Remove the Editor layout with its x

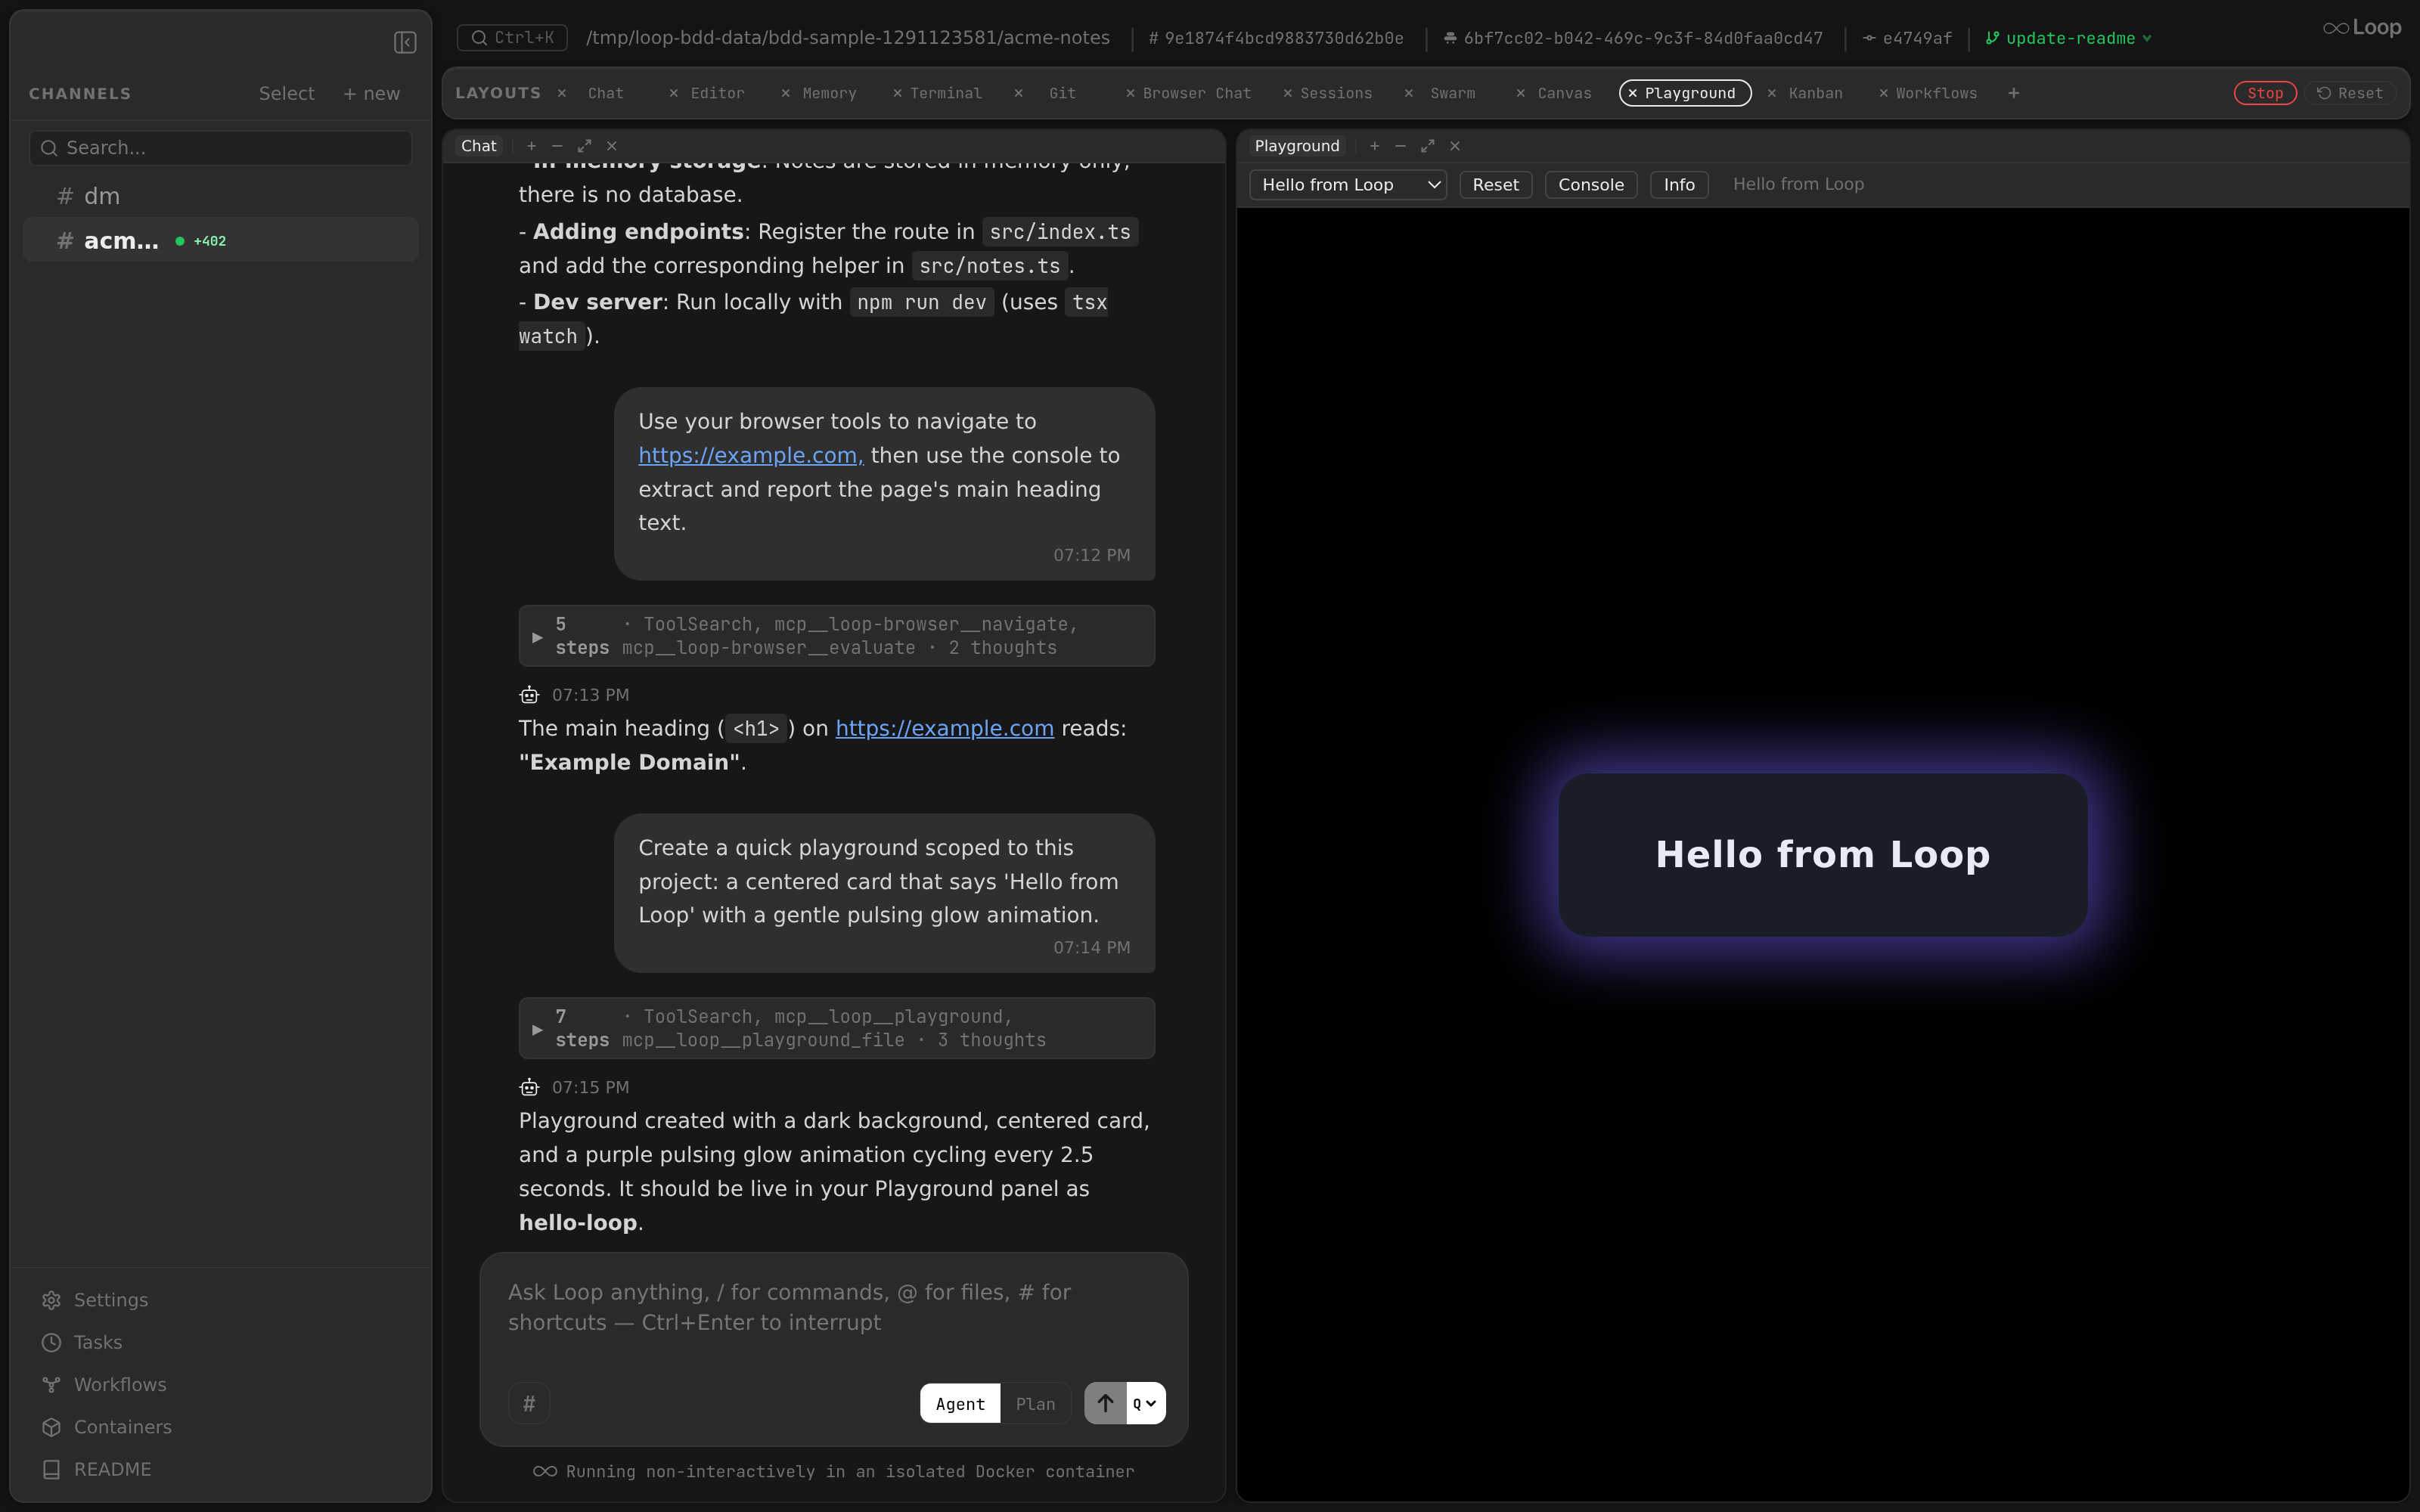point(673,93)
